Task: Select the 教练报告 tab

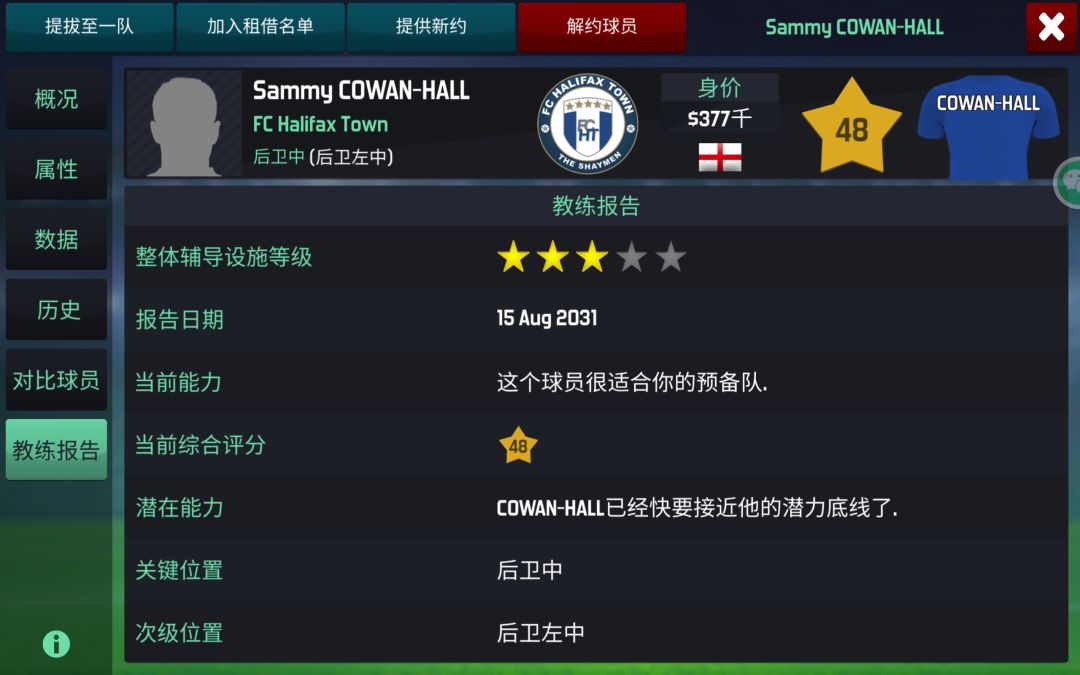Action: tap(56, 450)
